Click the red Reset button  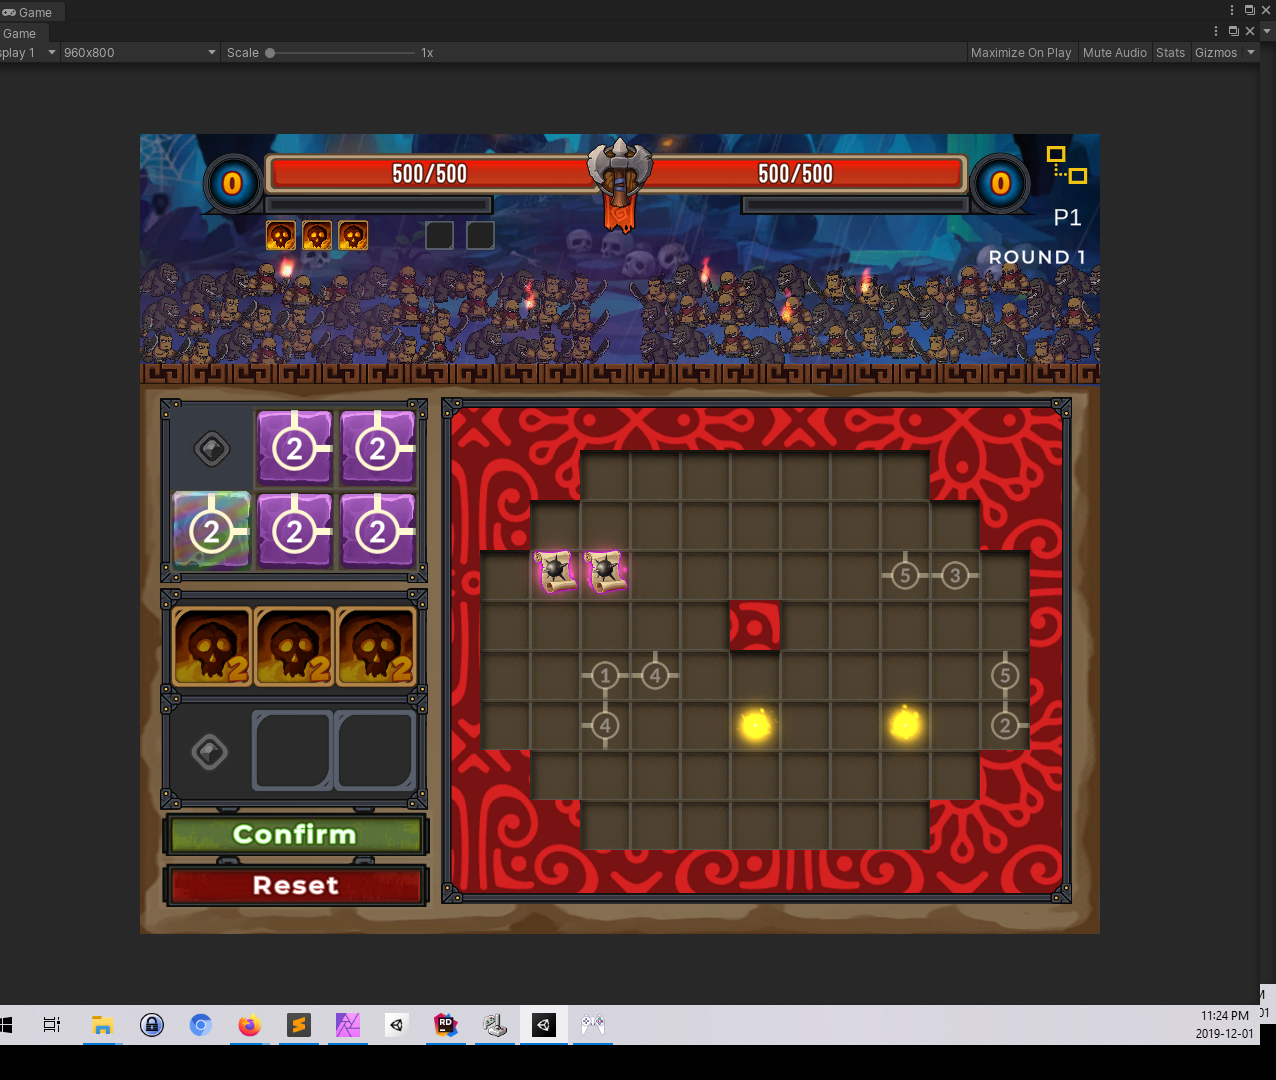click(296, 886)
